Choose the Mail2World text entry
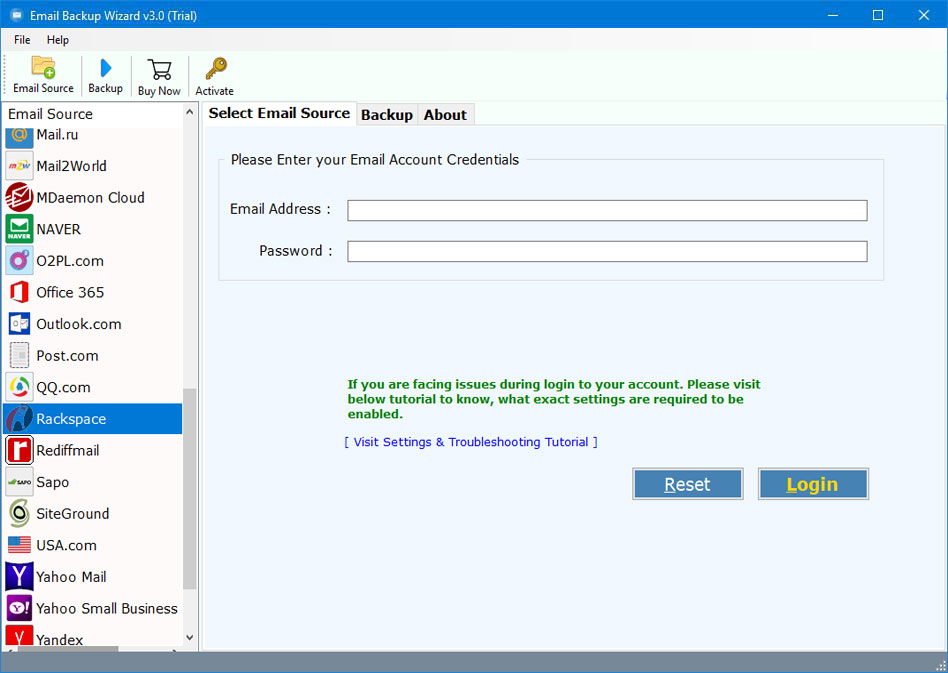Viewport: 948px width, 673px height. point(71,166)
